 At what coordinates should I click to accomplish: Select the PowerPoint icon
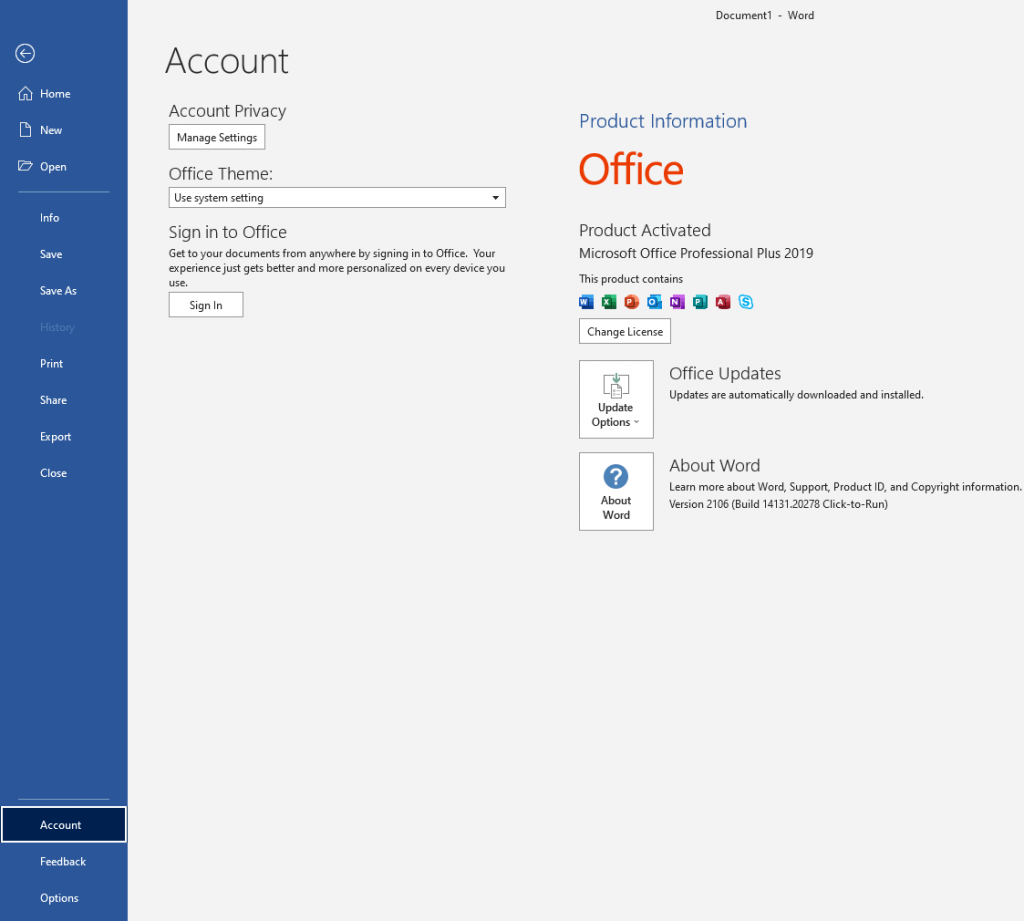(x=631, y=301)
